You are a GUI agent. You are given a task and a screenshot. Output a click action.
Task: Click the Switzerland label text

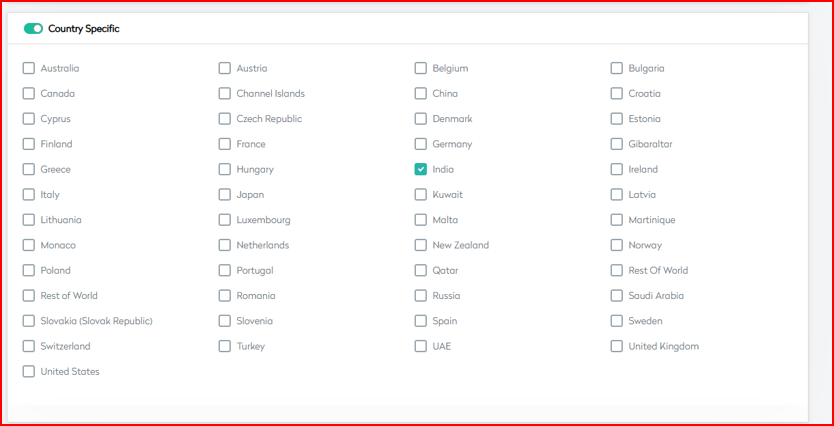click(65, 347)
